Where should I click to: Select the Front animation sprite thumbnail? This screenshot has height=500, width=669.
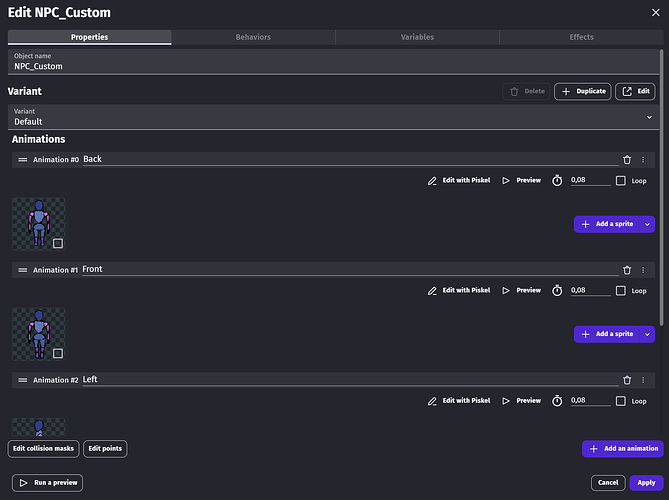tap(39, 334)
